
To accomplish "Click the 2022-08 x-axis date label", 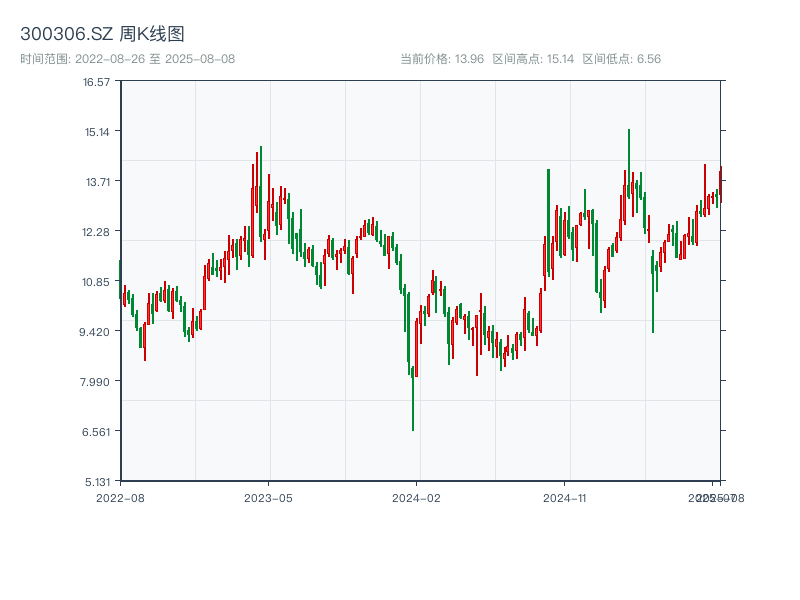I will click(120, 497).
